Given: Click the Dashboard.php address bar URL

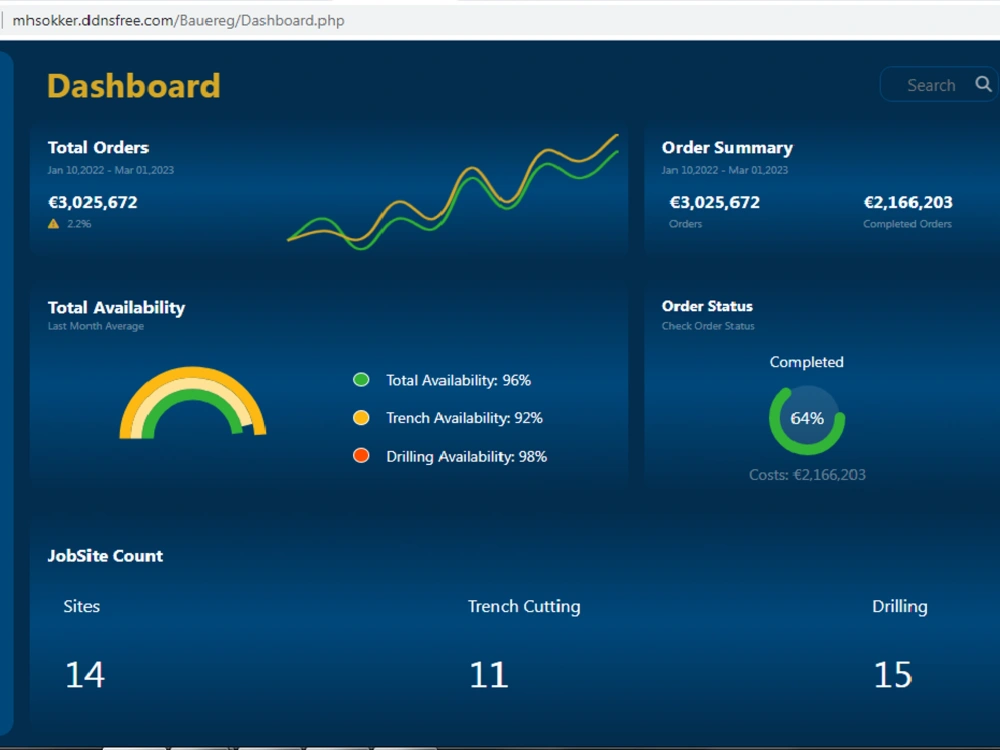Looking at the screenshot, I should coord(180,19).
